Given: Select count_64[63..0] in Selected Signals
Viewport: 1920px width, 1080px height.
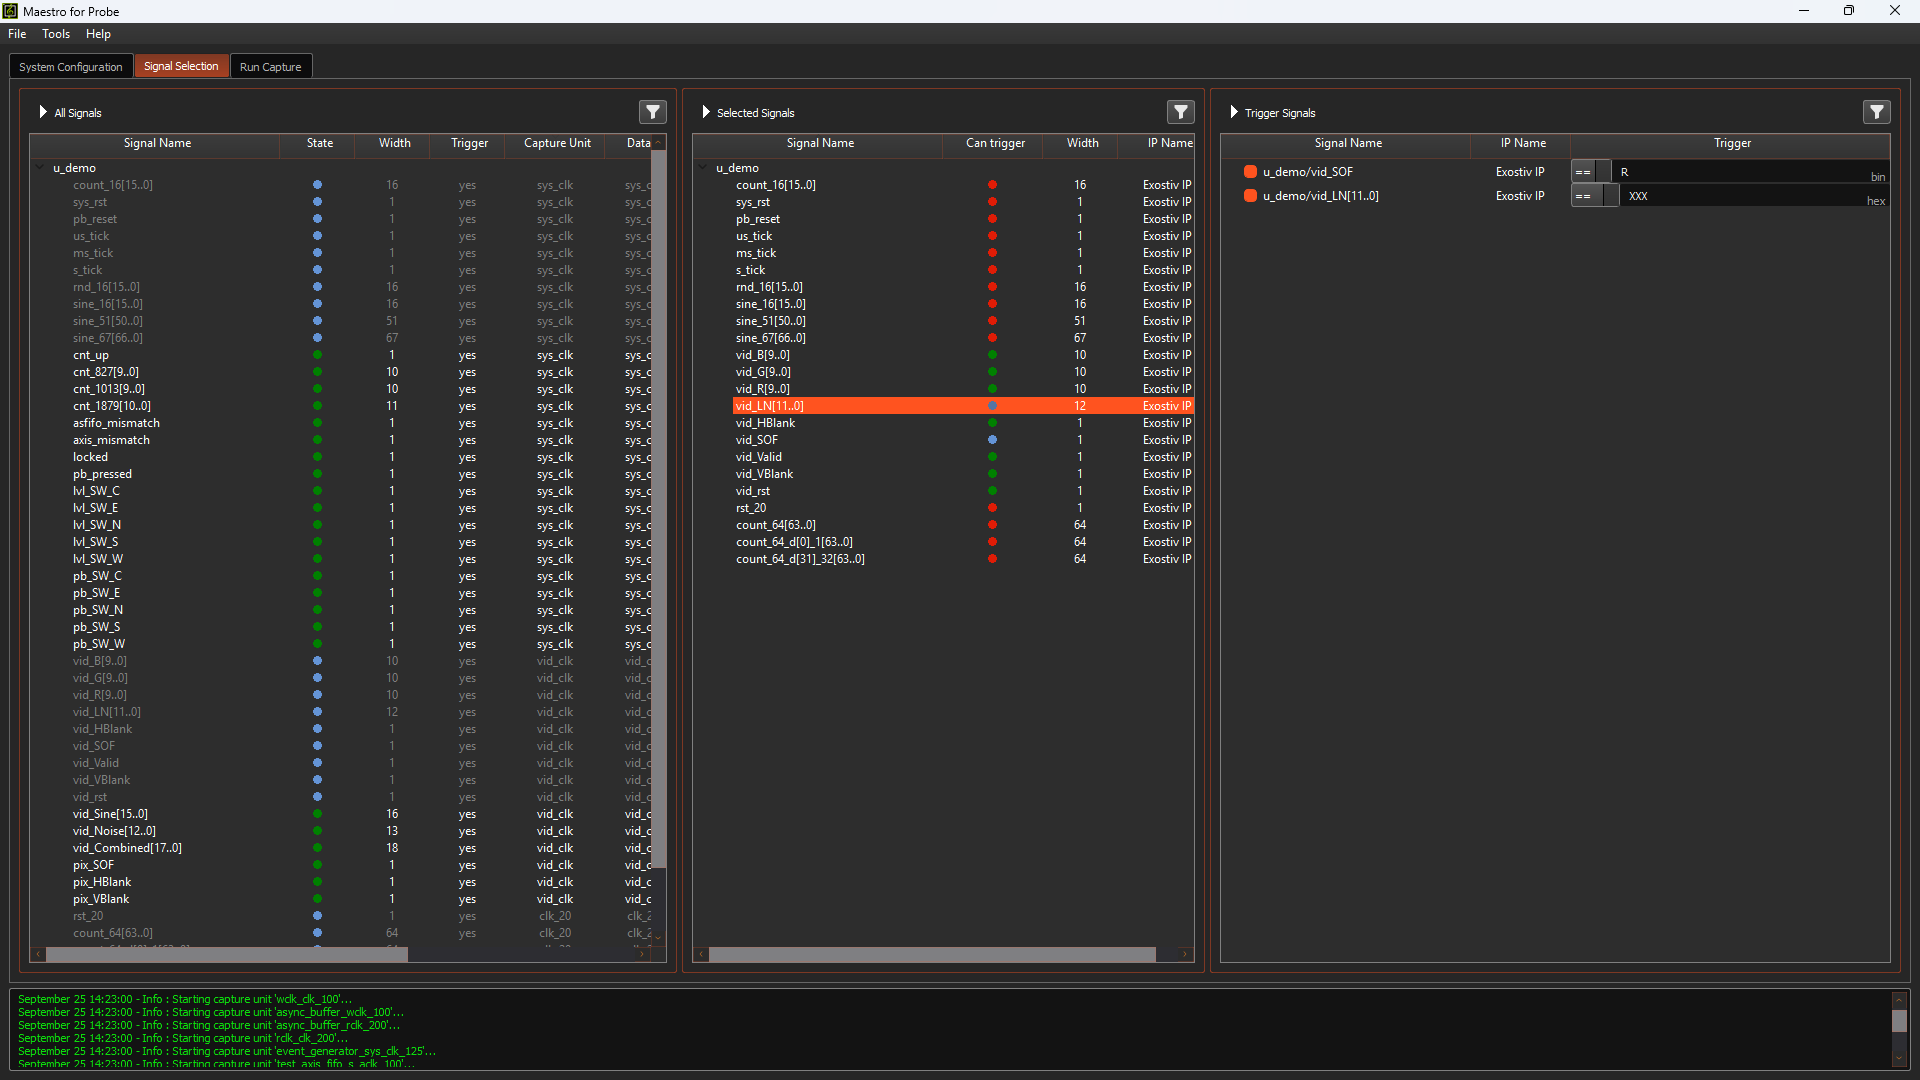Looking at the screenshot, I should point(776,525).
